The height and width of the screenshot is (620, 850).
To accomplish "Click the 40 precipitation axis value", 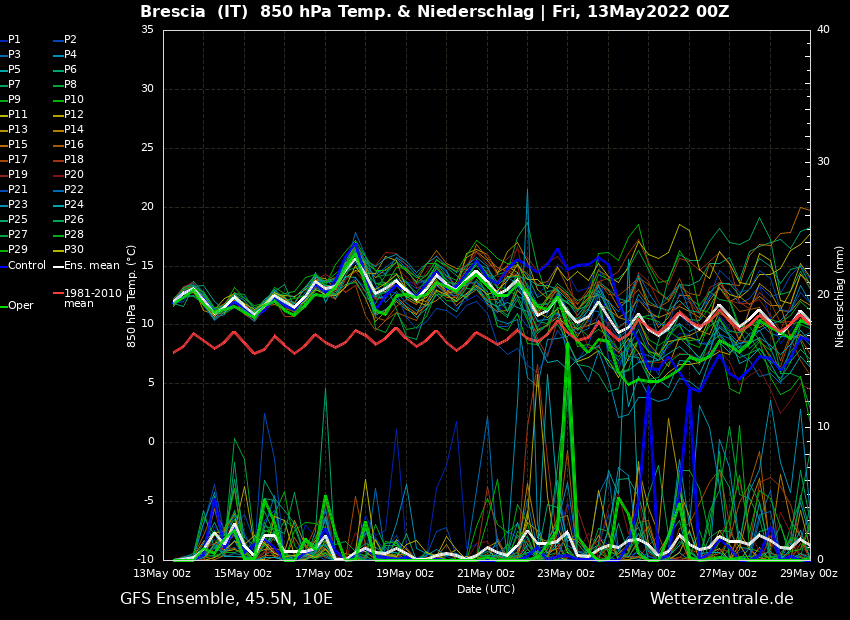I will [x=823, y=29].
